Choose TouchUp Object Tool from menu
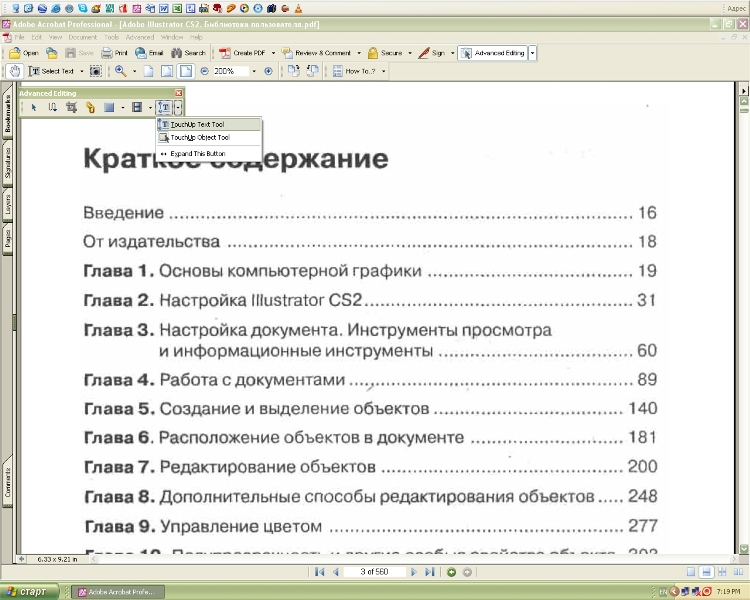Image resolution: width=750 pixels, height=600 pixels. (x=200, y=138)
